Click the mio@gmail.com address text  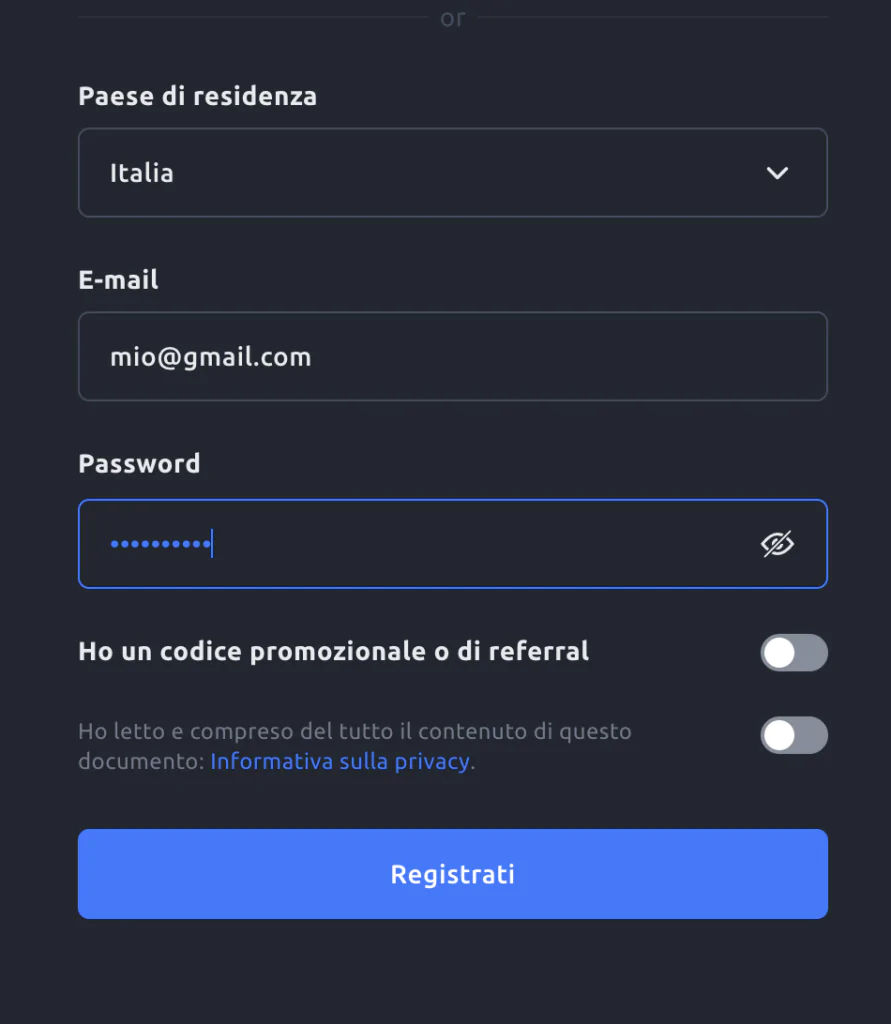[x=210, y=357]
